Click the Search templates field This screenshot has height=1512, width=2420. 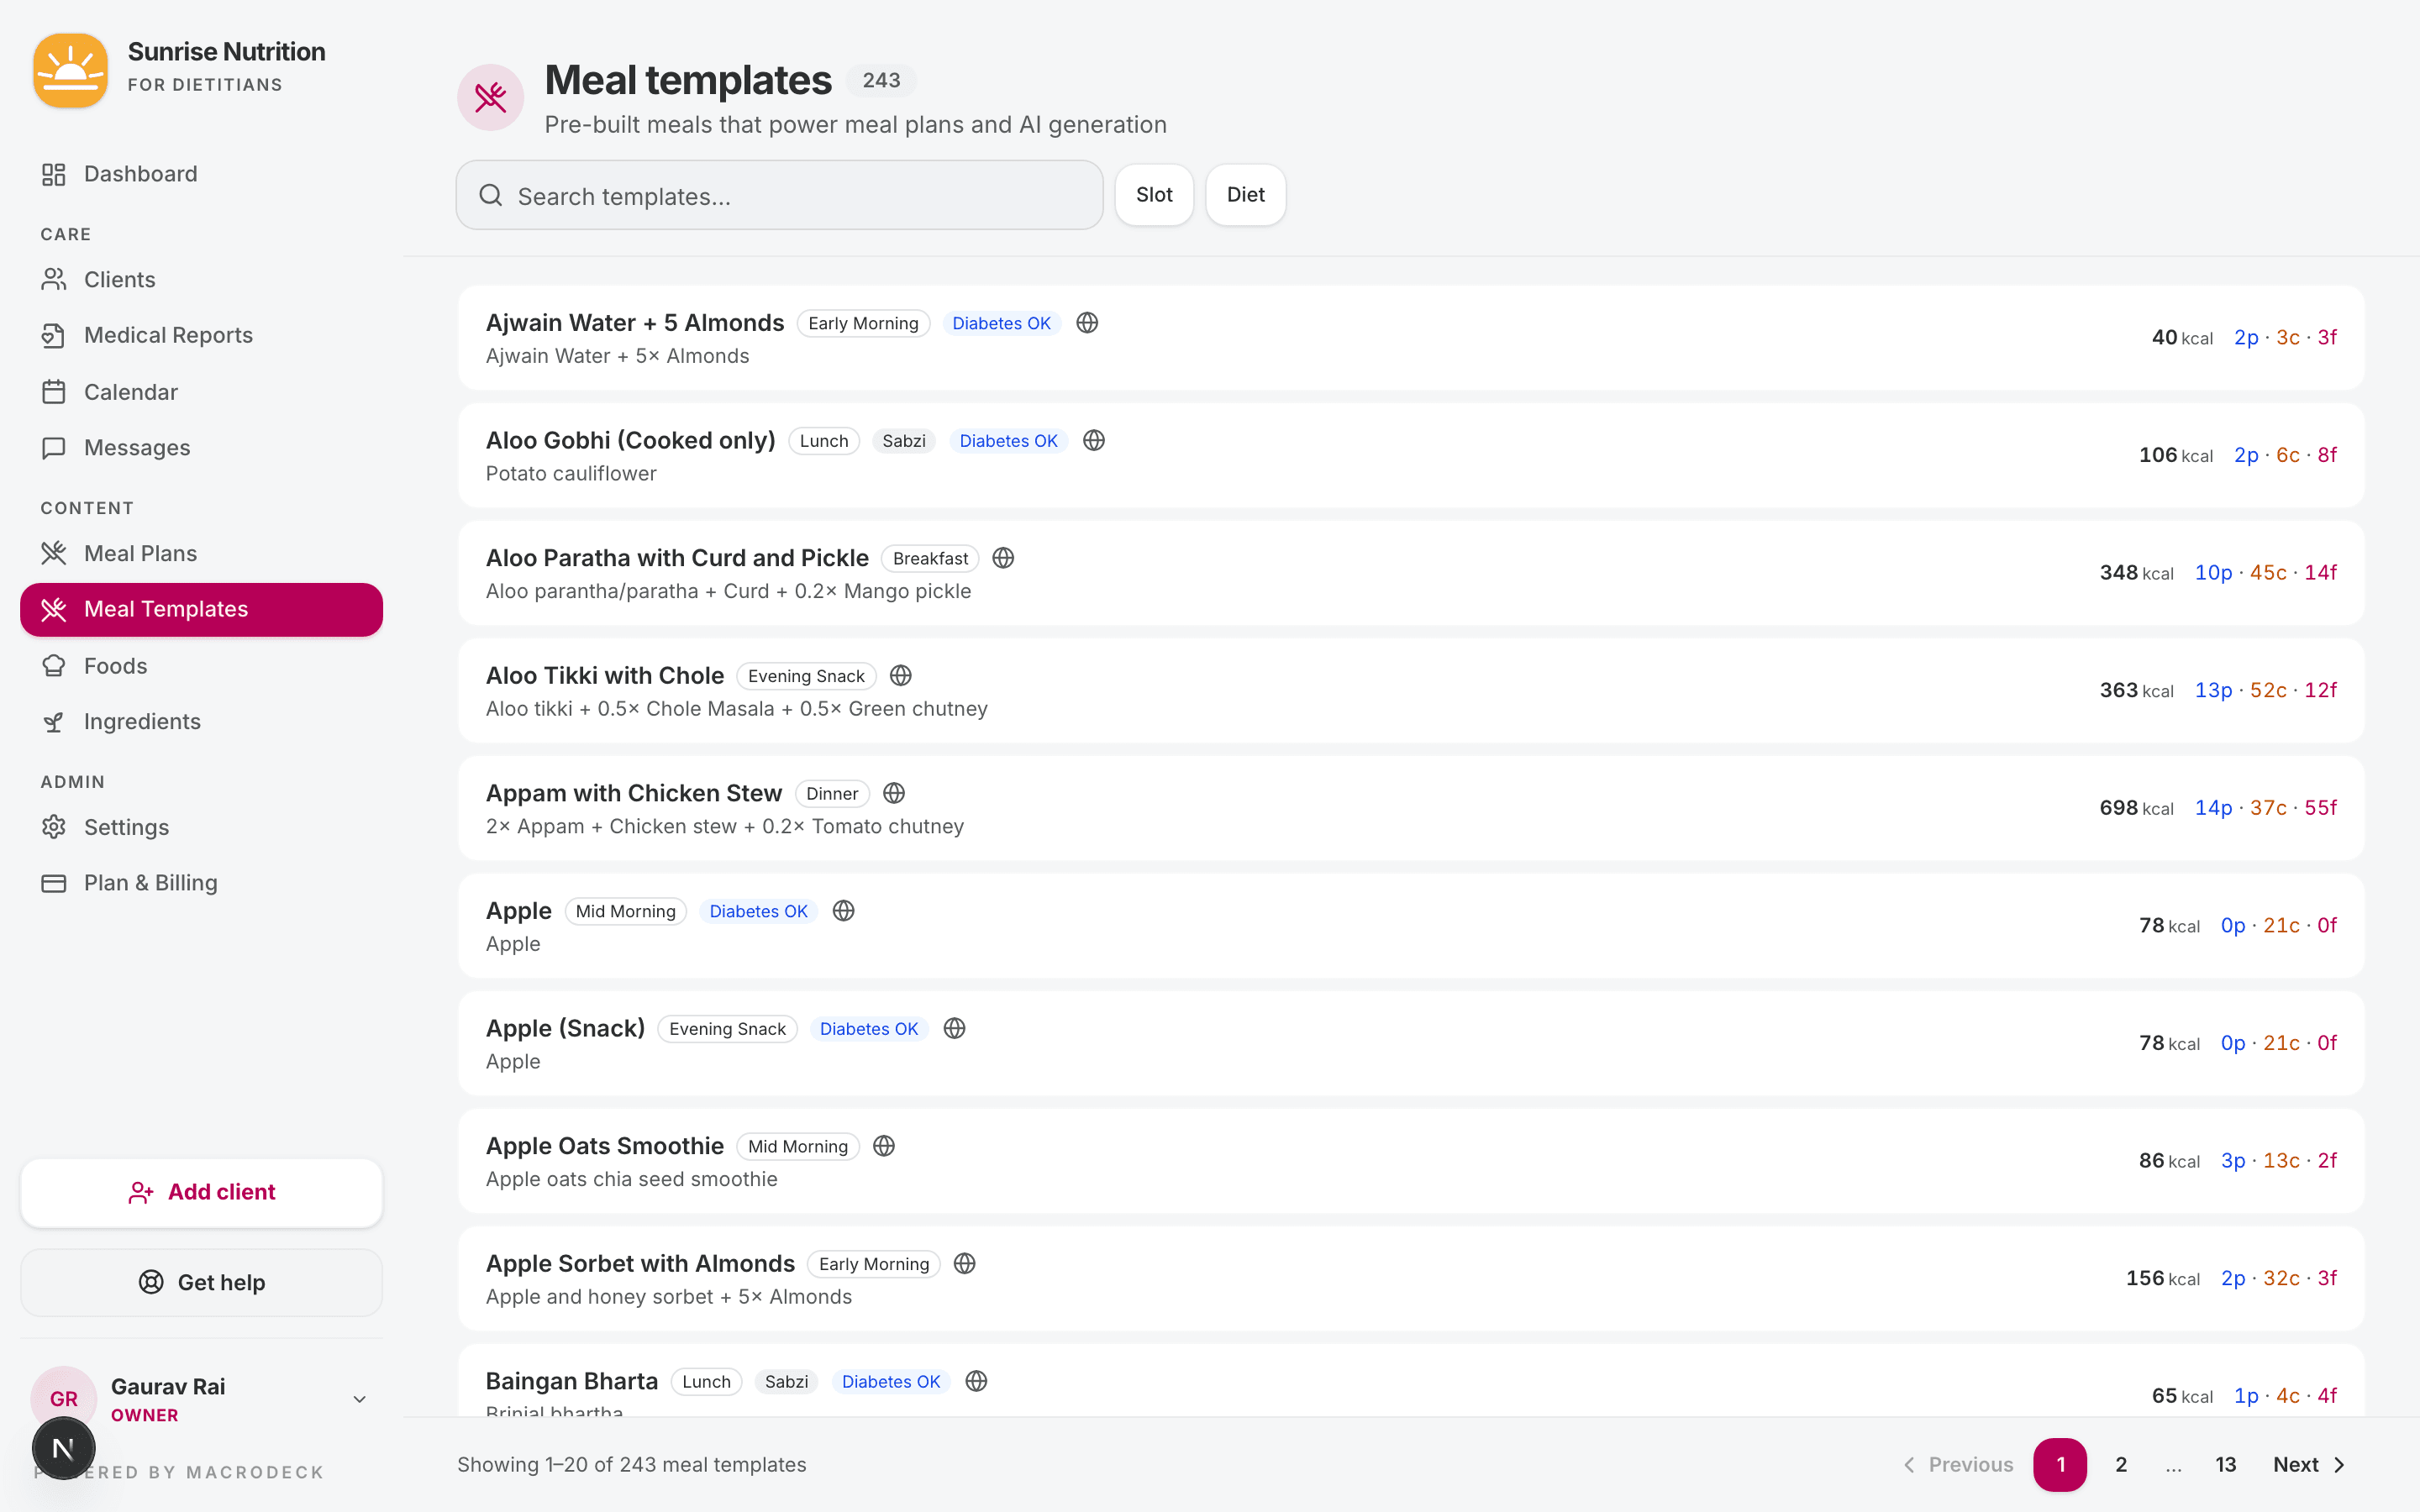coord(778,195)
